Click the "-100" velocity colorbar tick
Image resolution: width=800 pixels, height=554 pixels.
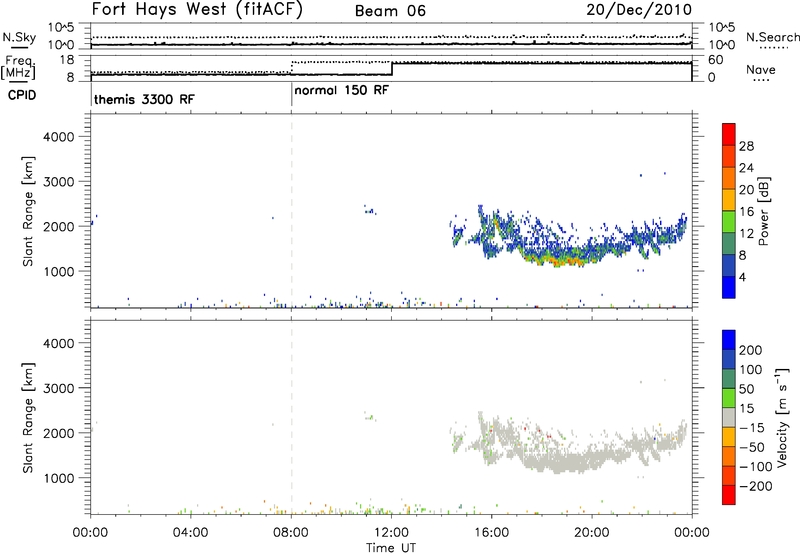[x=755, y=467]
